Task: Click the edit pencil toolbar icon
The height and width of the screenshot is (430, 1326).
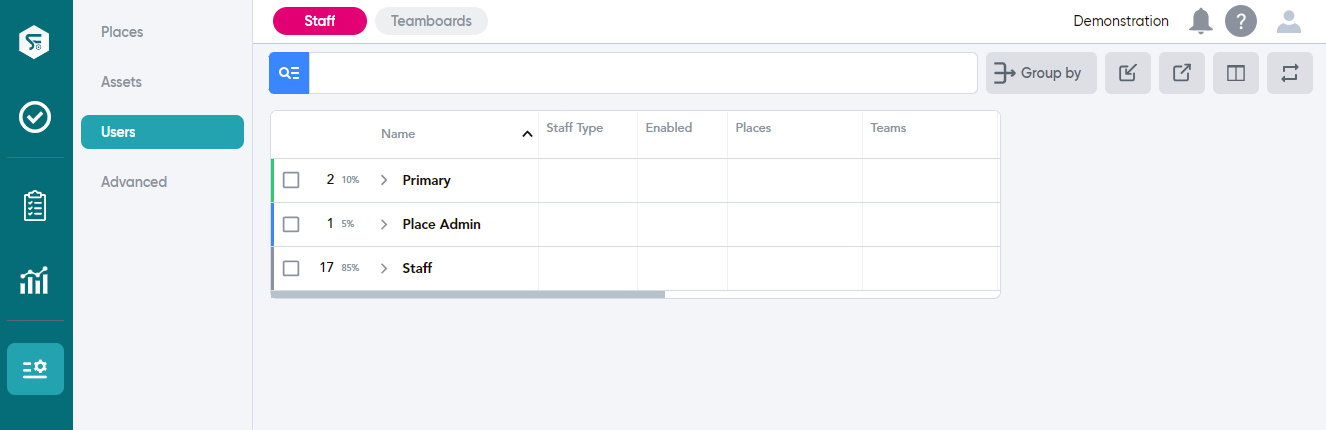Action: coord(1128,73)
